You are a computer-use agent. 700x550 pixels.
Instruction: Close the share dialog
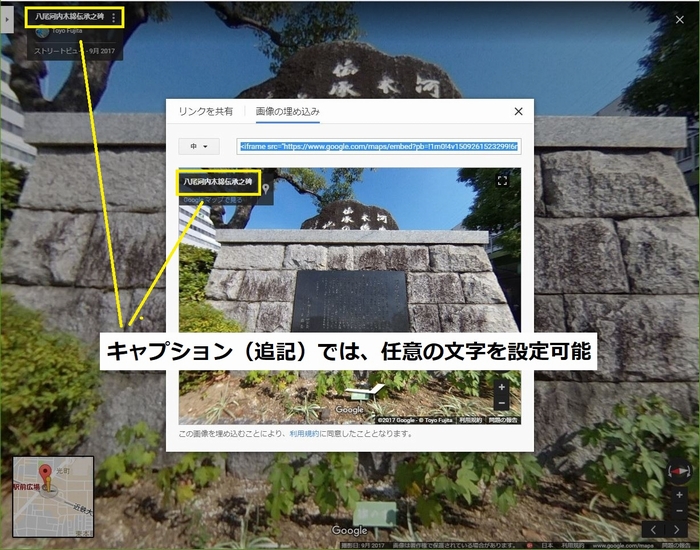(518, 111)
